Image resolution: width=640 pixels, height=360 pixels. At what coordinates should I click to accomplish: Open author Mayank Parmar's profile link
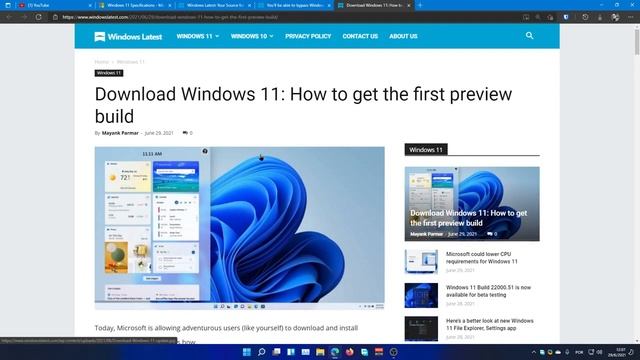(x=120, y=133)
